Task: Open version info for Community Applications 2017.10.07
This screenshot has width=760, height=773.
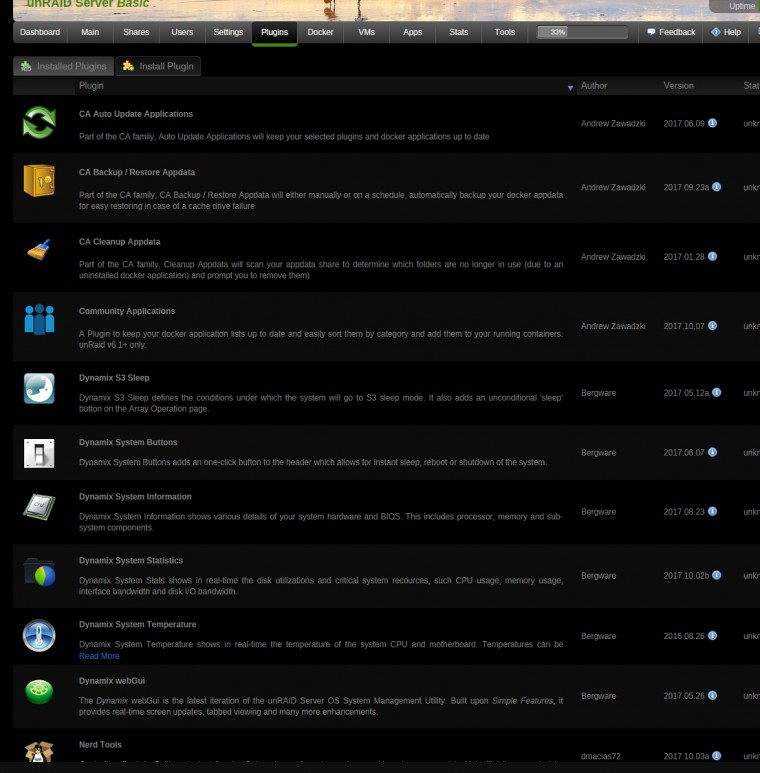Action: tap(713, 326)
